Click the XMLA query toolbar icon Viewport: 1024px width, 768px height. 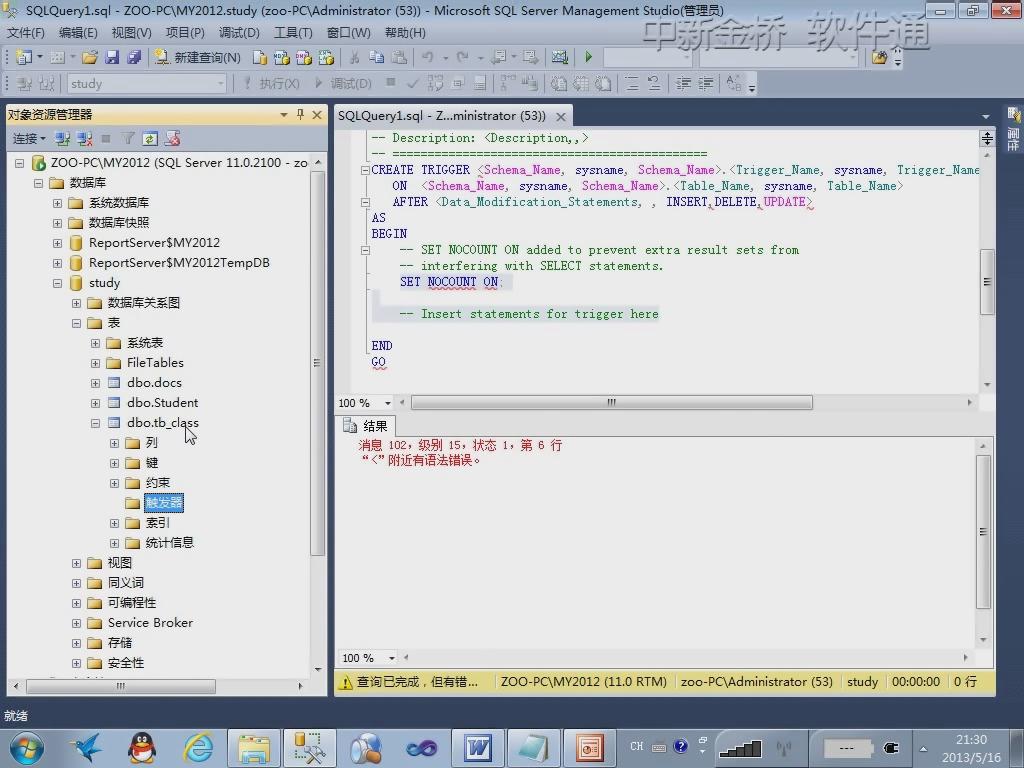pos(326,57)
